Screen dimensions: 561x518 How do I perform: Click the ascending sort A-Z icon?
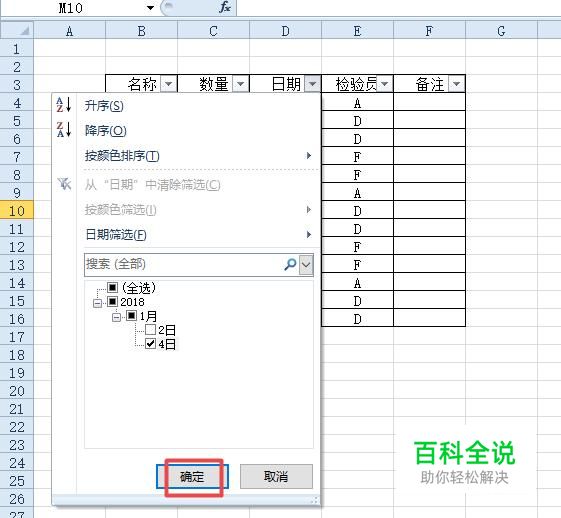pos(64,105)
